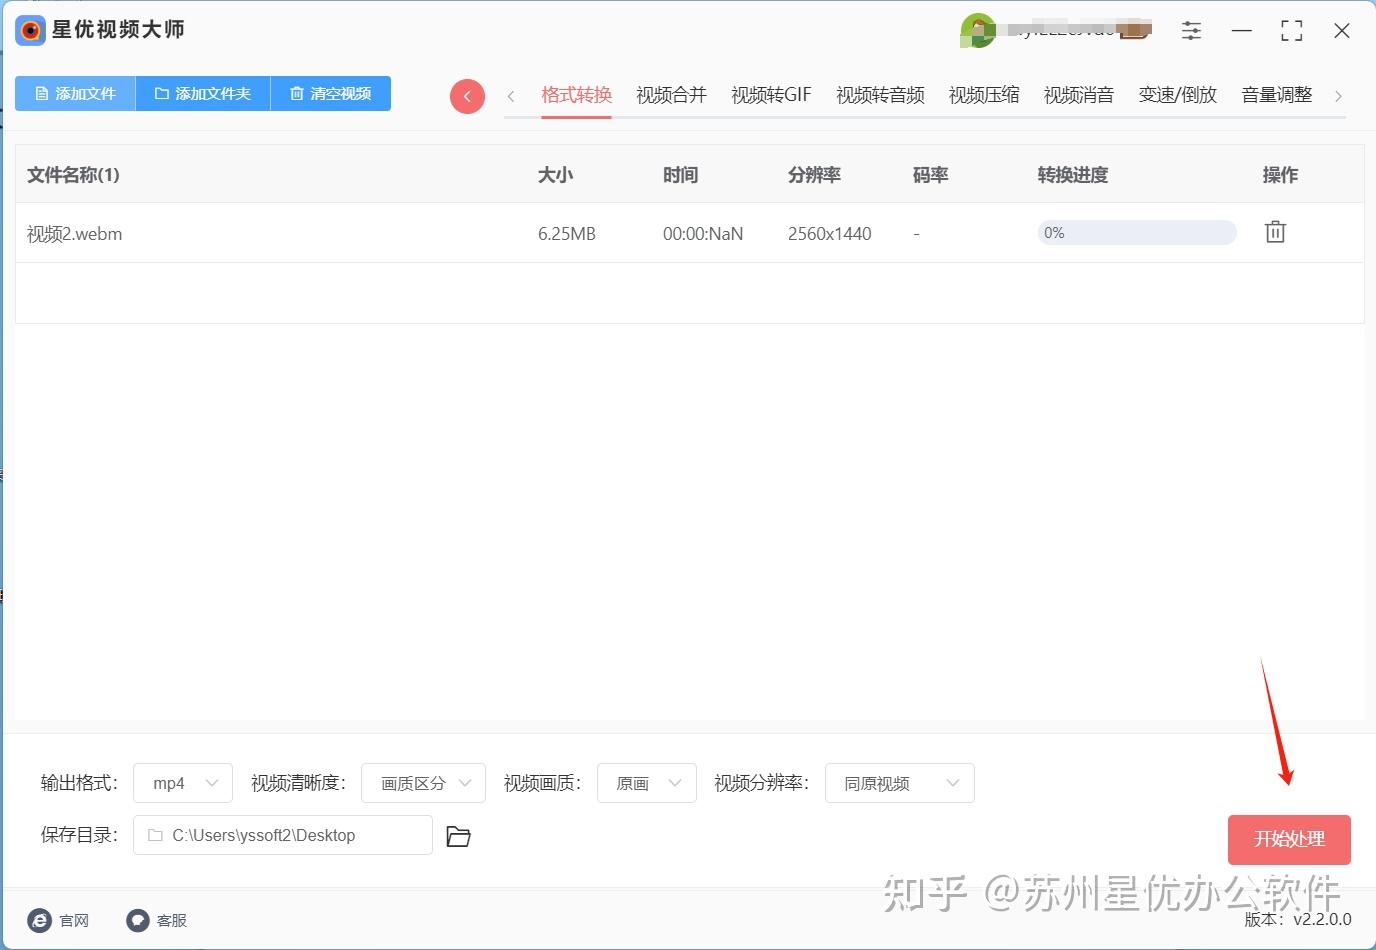Expand the 视频分辨率 同原视频 dropdown
Image resolution: width=1376 pixels, height=950 pixels.
[x=898, y=783]
